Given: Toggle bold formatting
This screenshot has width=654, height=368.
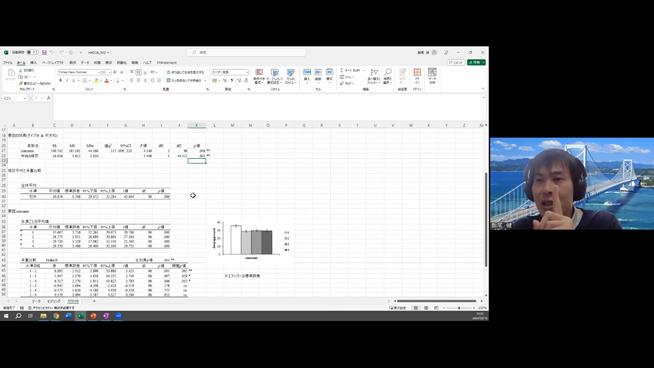Looking at the screenshot, I should (x=60, y=81).
